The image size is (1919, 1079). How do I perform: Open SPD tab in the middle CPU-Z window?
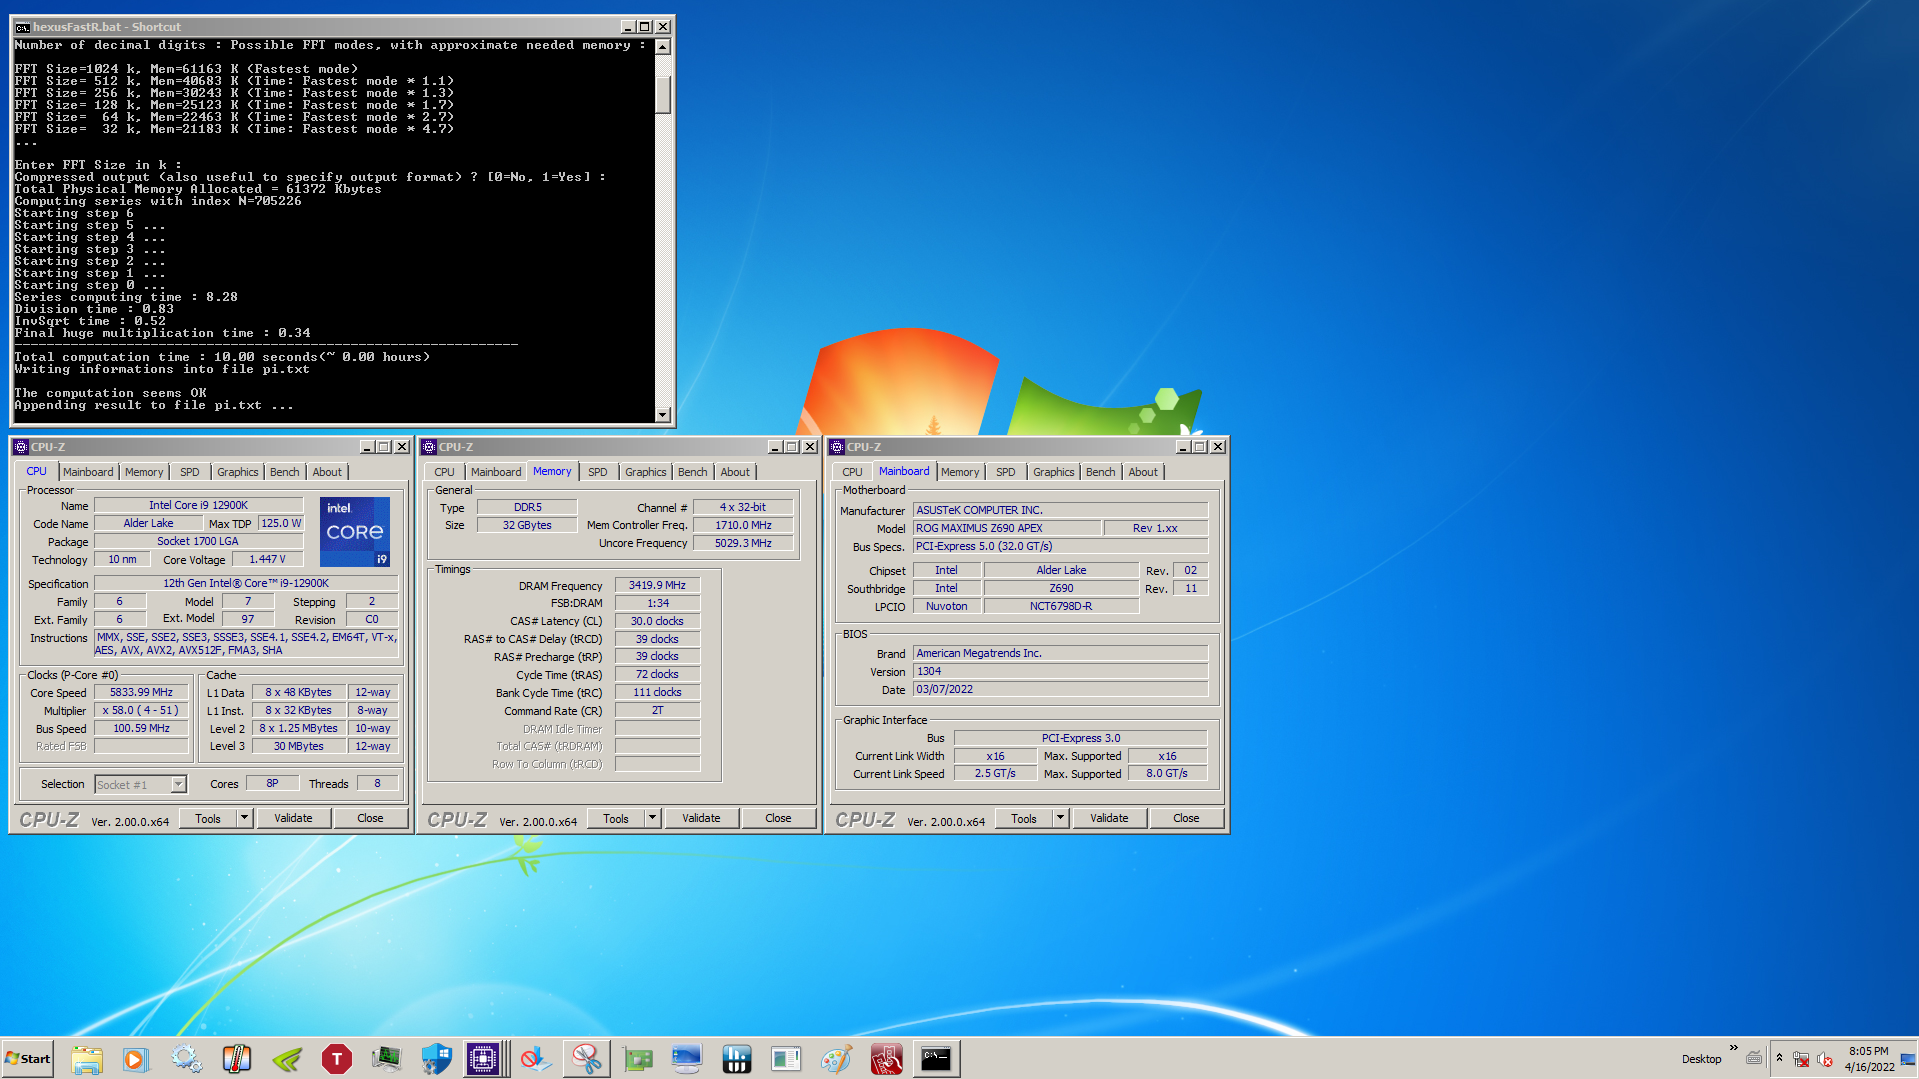(598, 472)
